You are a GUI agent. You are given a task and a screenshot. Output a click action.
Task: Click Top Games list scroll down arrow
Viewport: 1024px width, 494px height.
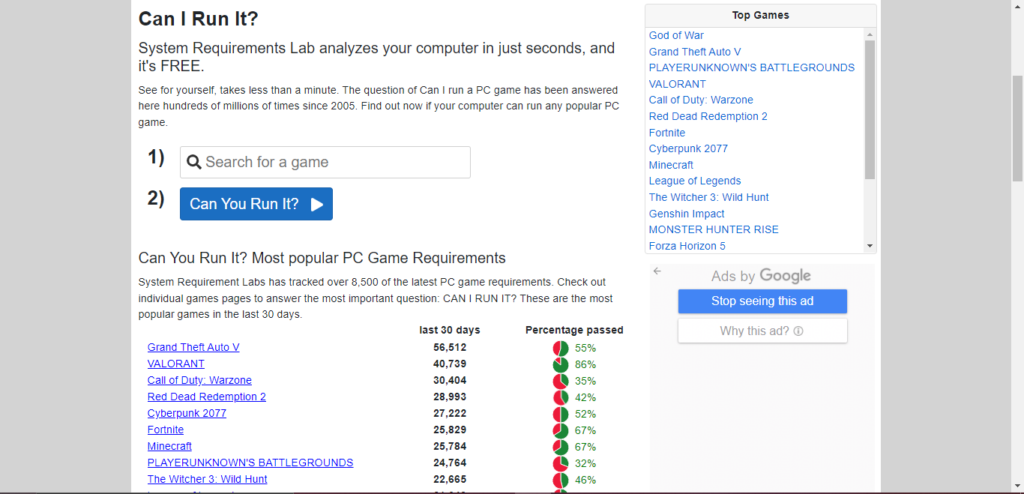(869, 246)
